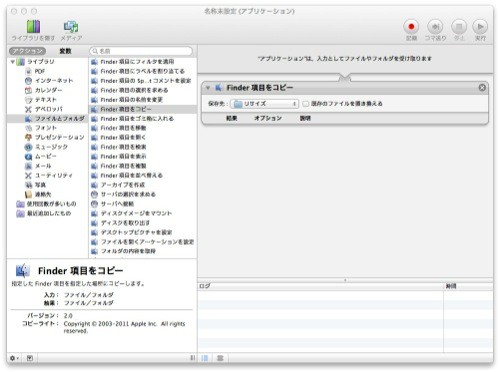Screen dimensions: 500x372
Task: Click the 名前 search field
Action: click(x=141, y=51)
